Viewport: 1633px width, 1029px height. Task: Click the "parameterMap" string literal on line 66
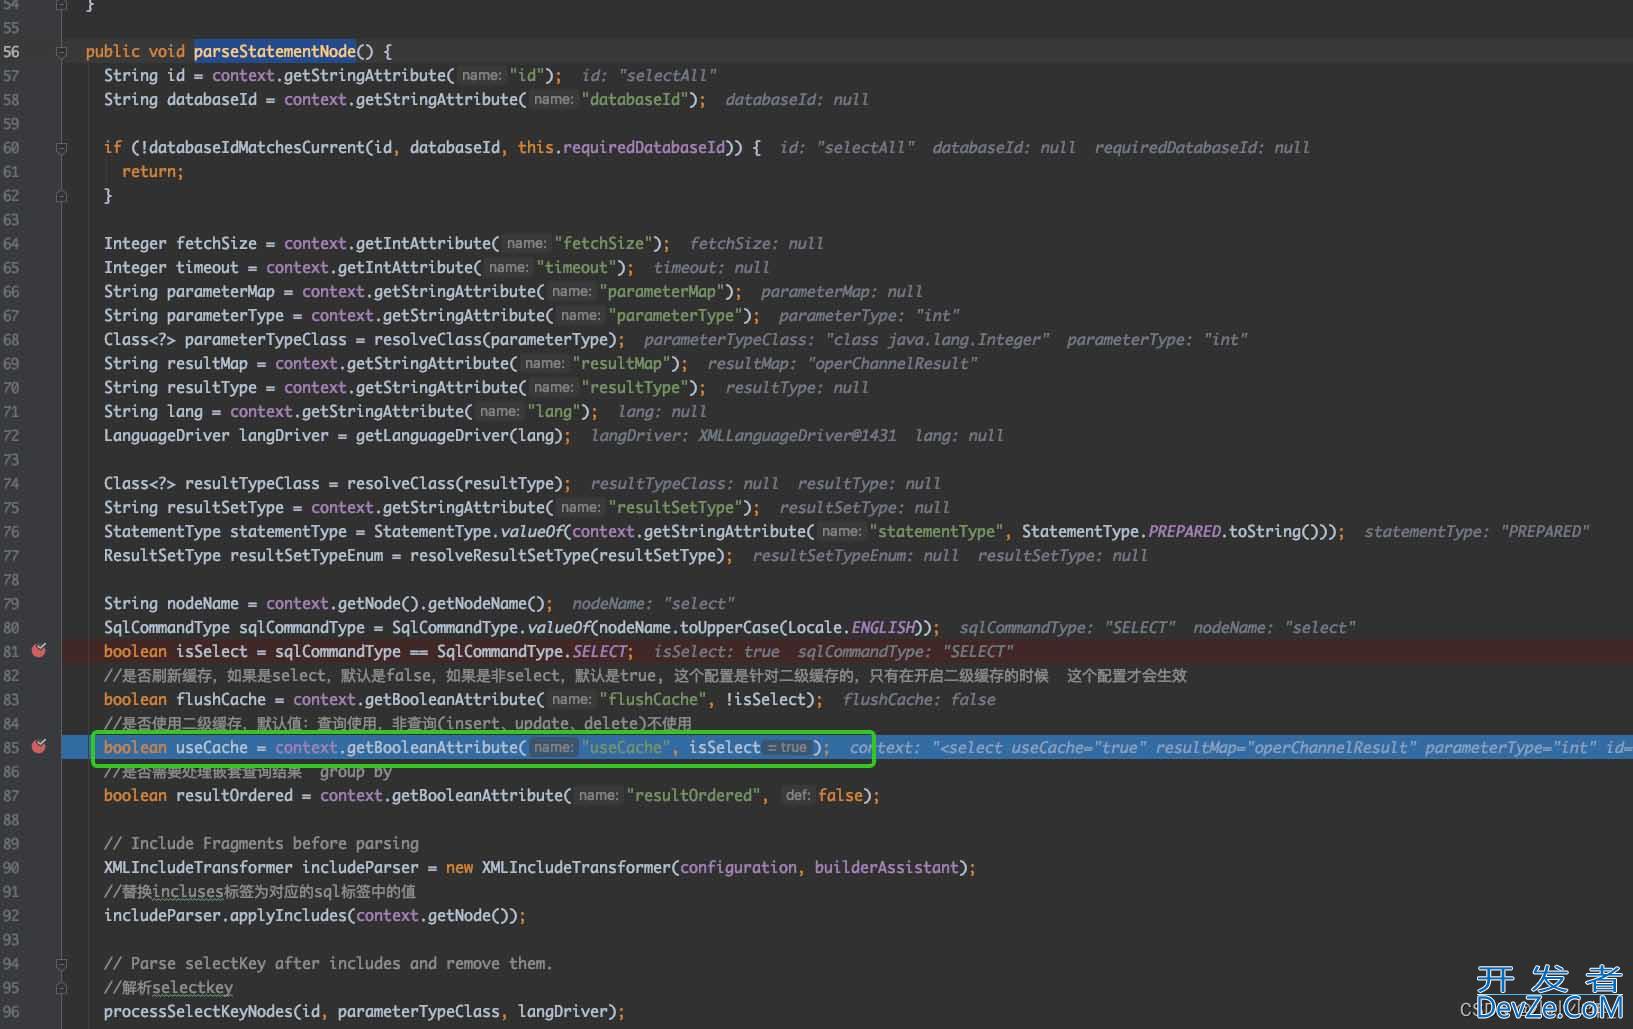662,291
